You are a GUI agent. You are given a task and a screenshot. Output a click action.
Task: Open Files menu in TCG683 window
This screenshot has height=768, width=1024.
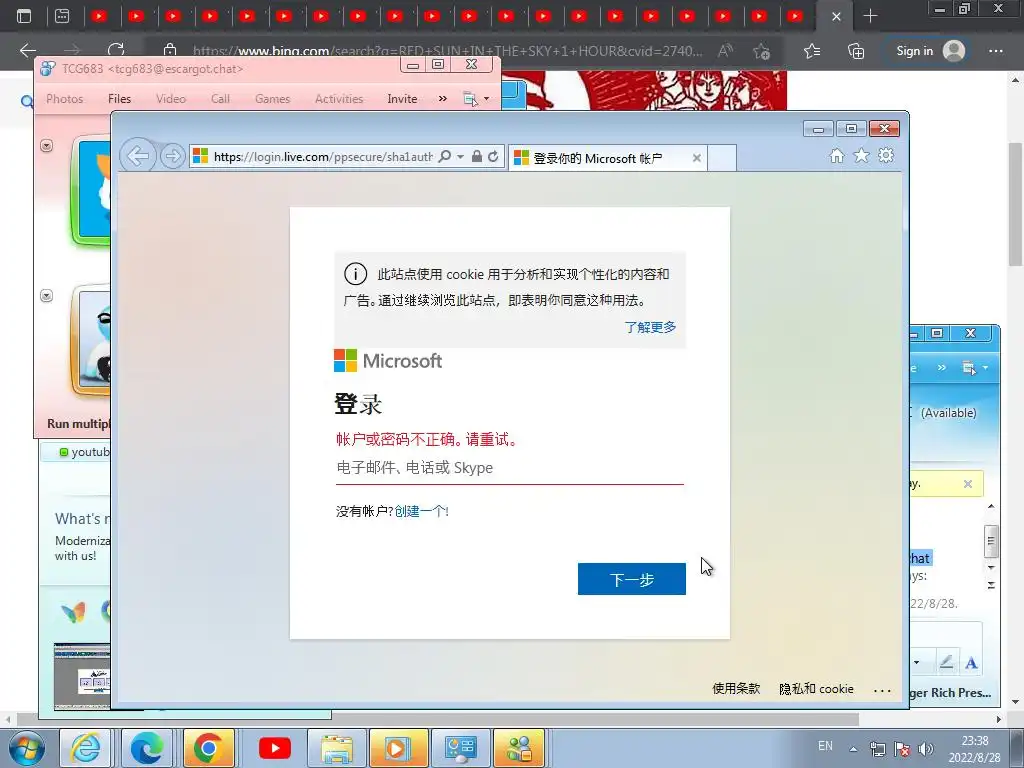[120, 99]
